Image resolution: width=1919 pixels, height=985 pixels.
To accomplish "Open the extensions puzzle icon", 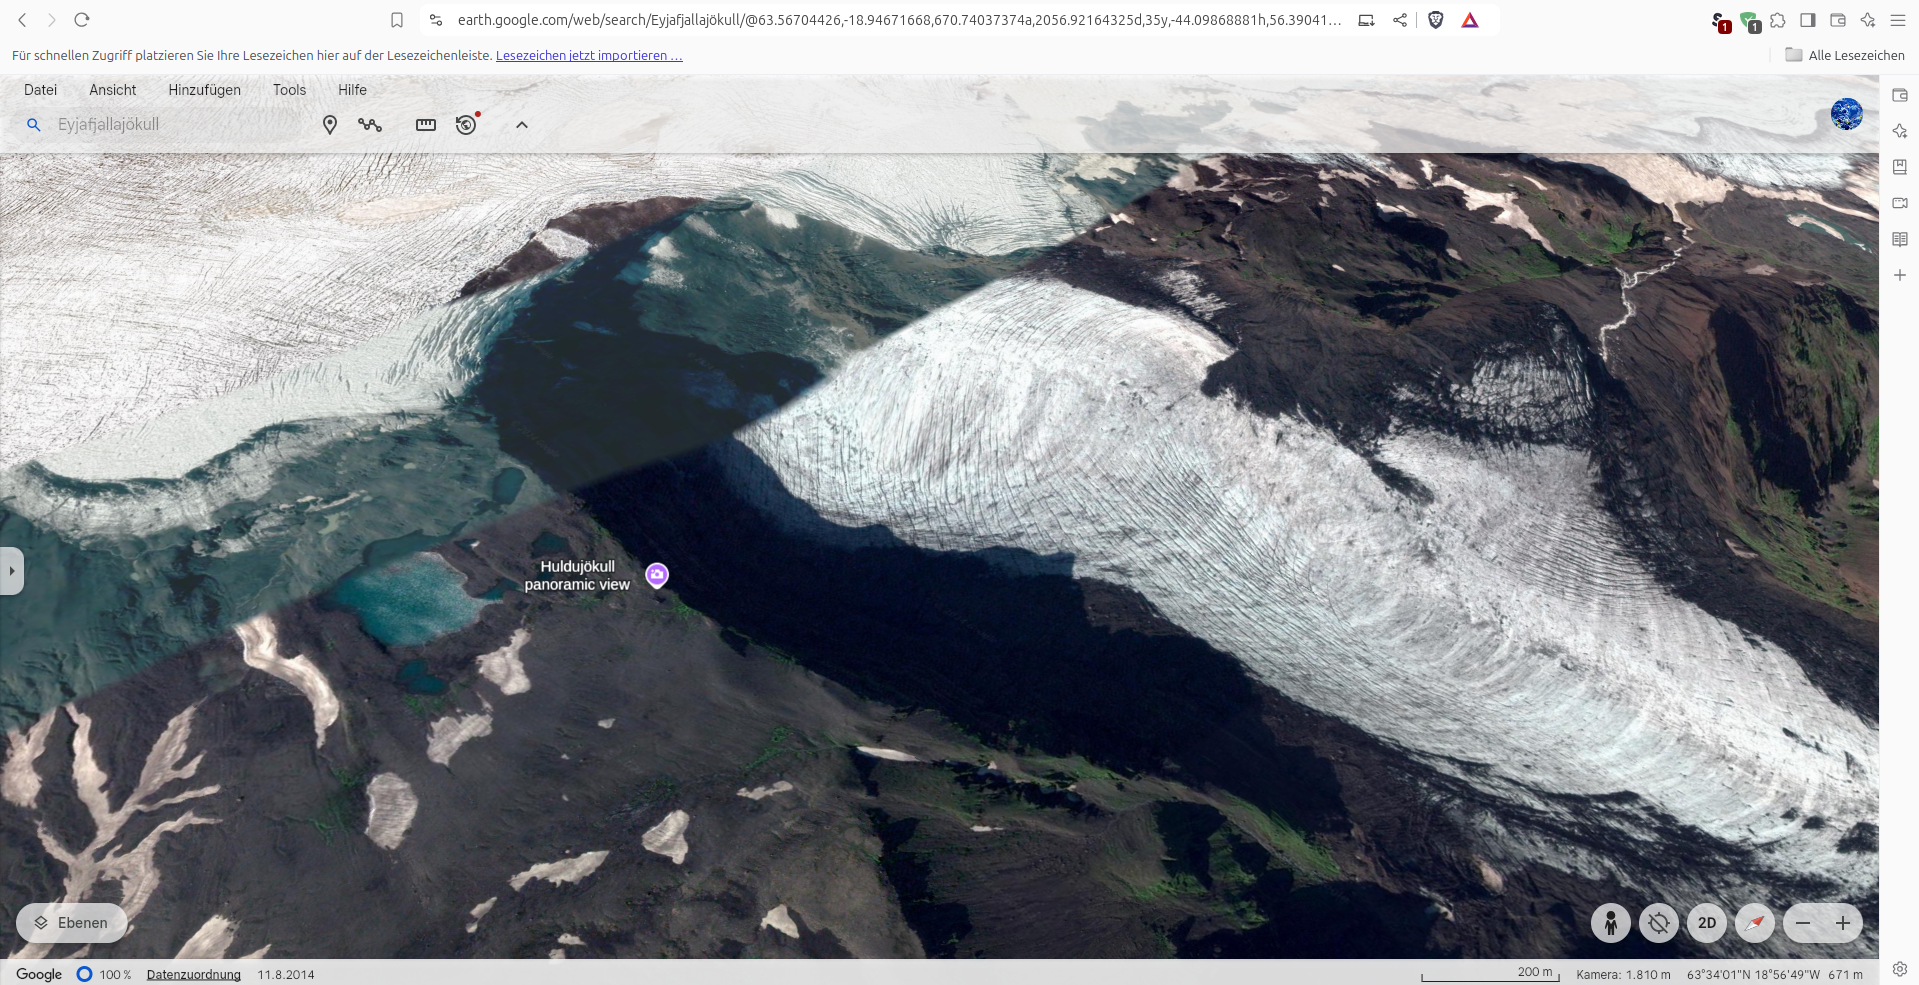I will click(x=1778, y=20).
